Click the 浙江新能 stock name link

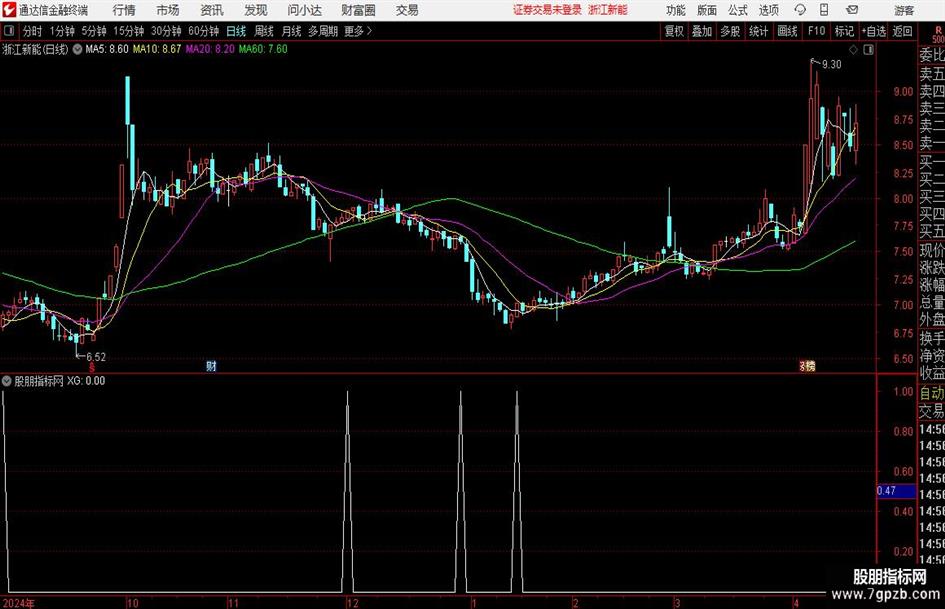[x=608, y=10]
